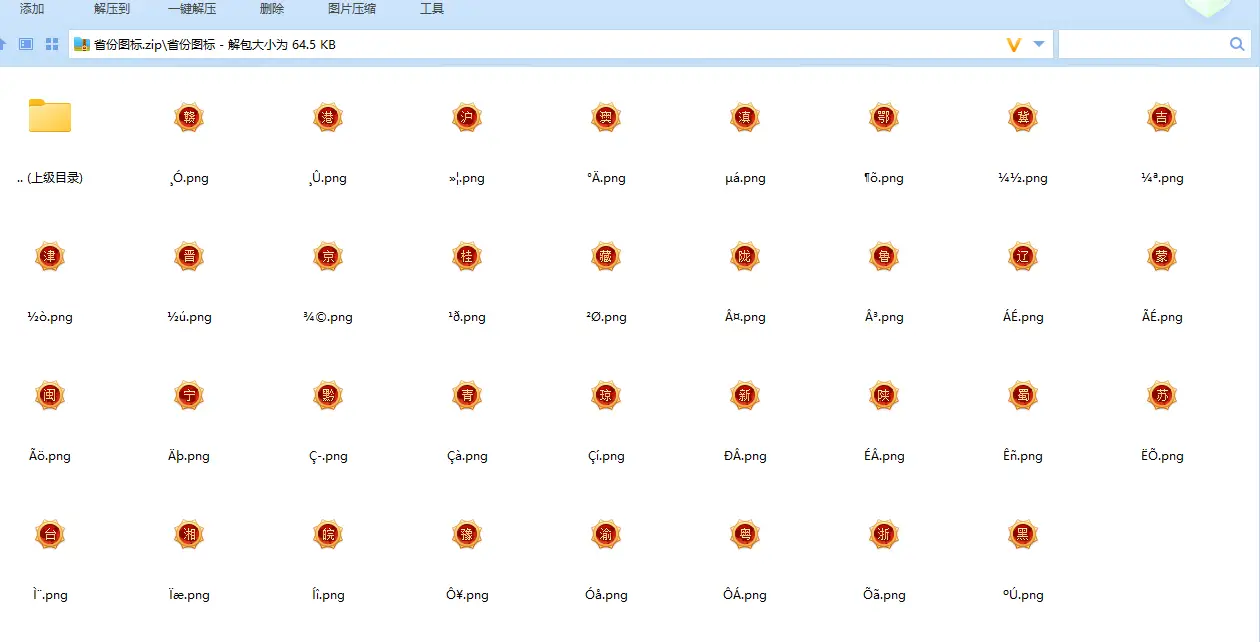Image resolution: width=1260 pixels, height=642 pixels.
Task: Select the 黑 province icon file
Action: 1023,534
